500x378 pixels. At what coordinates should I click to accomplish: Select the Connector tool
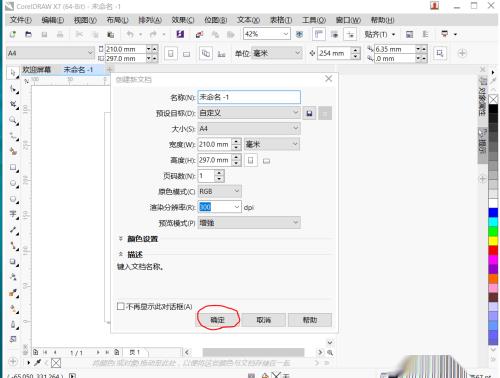13,246
